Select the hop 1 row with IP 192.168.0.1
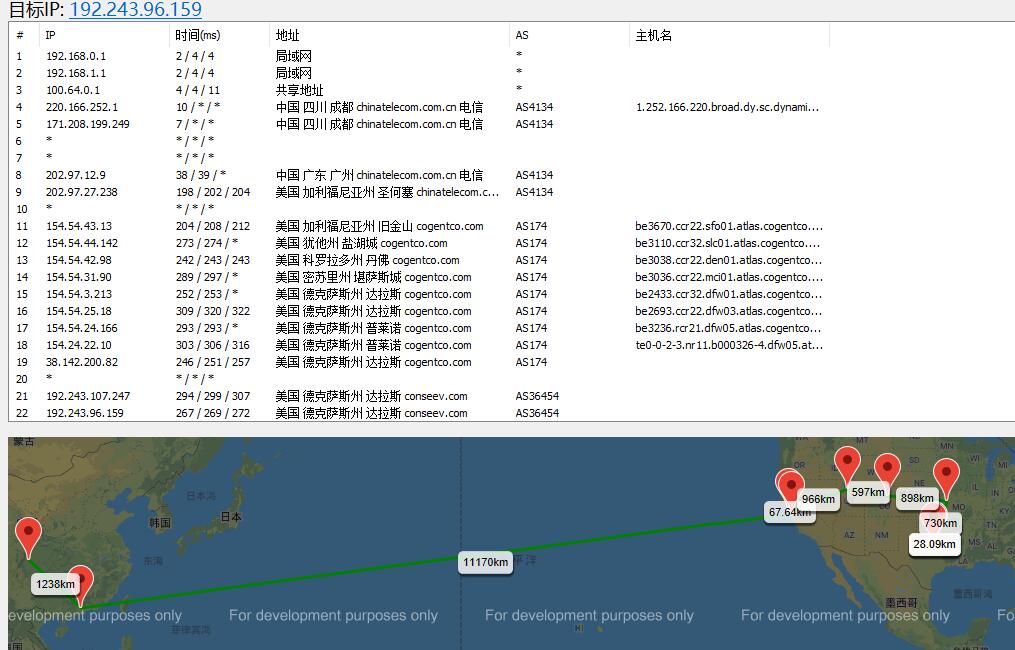 pos(421,56)
